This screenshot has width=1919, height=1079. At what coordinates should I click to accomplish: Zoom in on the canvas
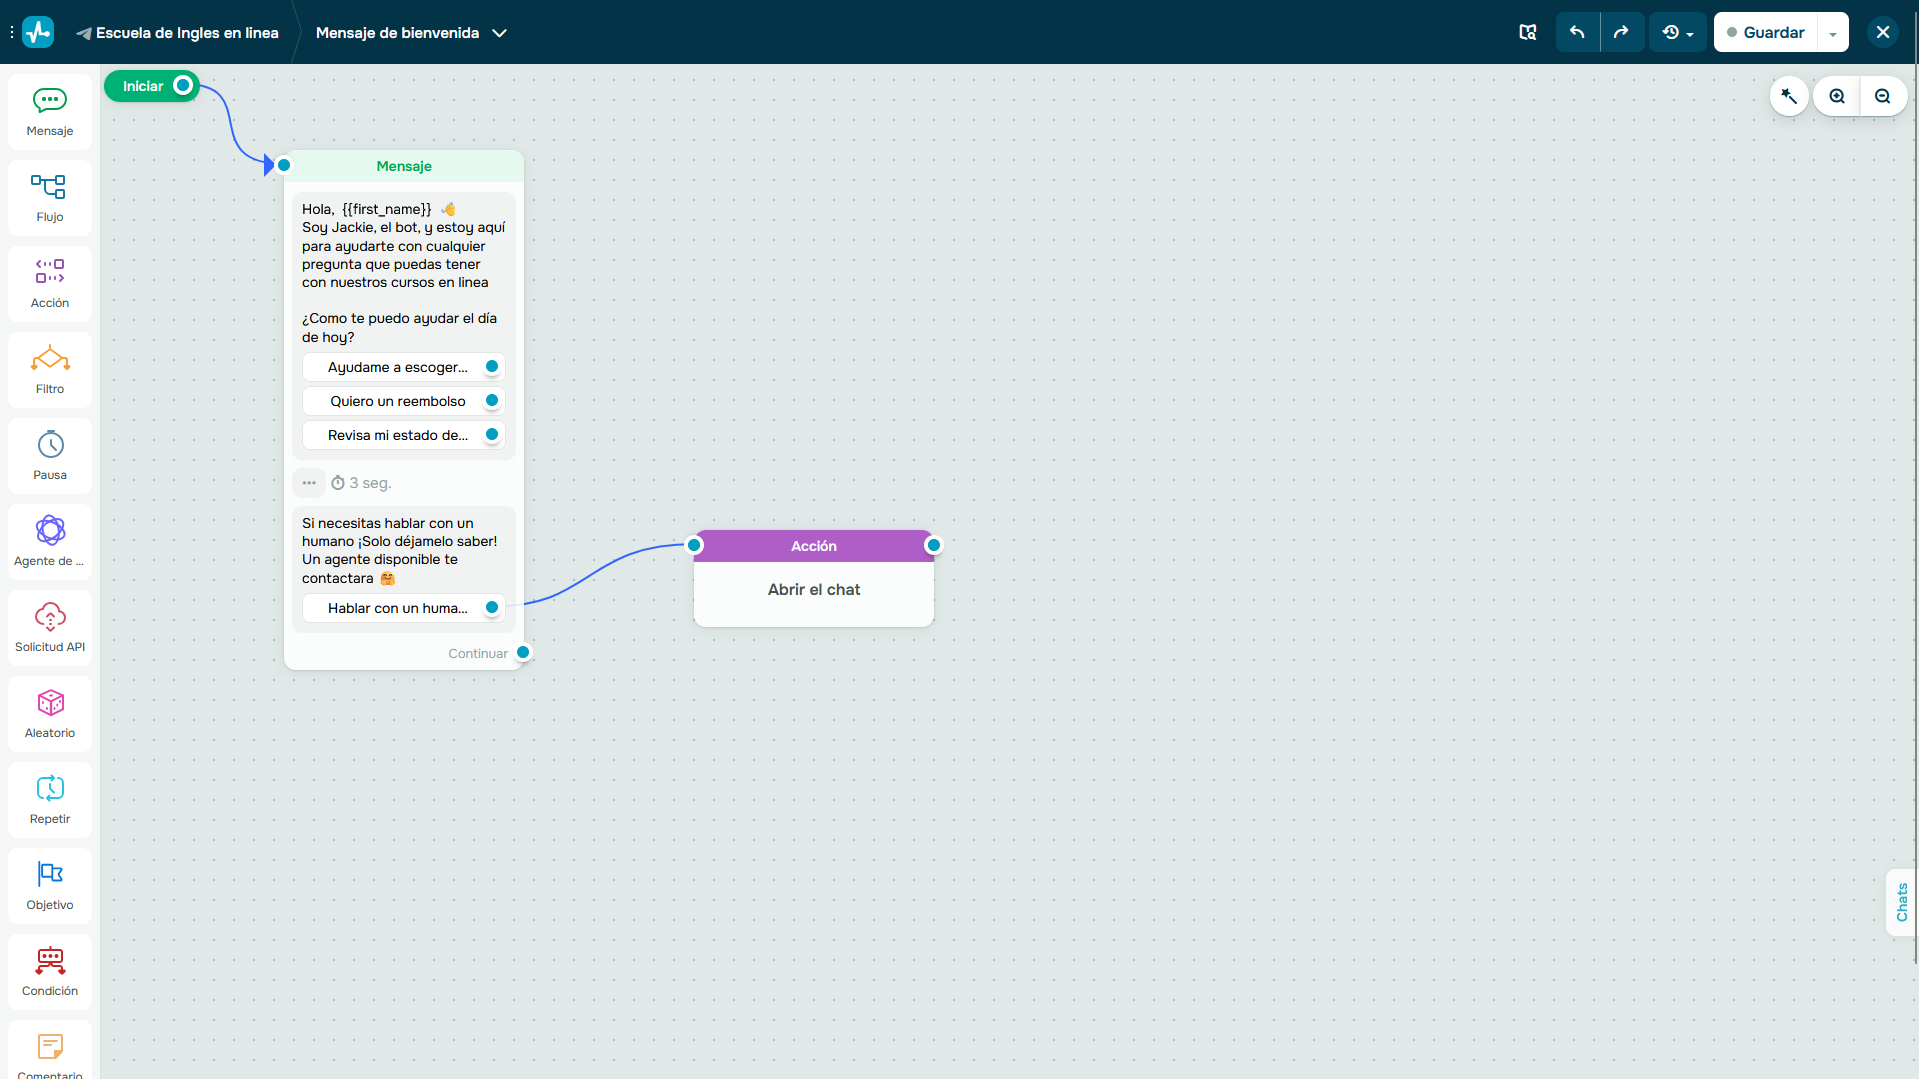click(1837, 96)
